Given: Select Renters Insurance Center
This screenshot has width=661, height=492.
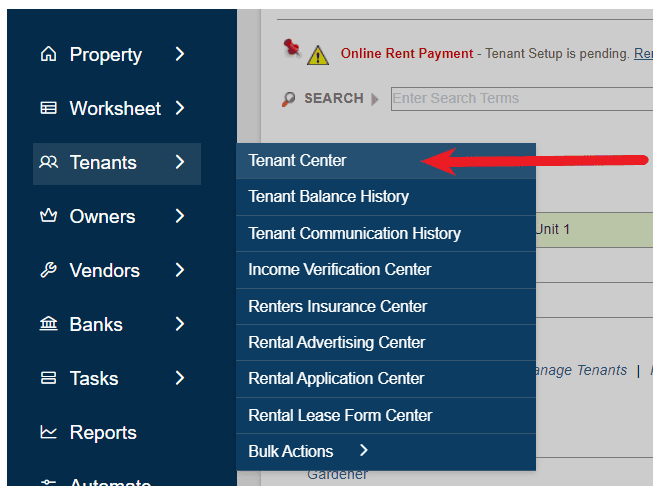Looking at the screenshot, I should [337, 306].
